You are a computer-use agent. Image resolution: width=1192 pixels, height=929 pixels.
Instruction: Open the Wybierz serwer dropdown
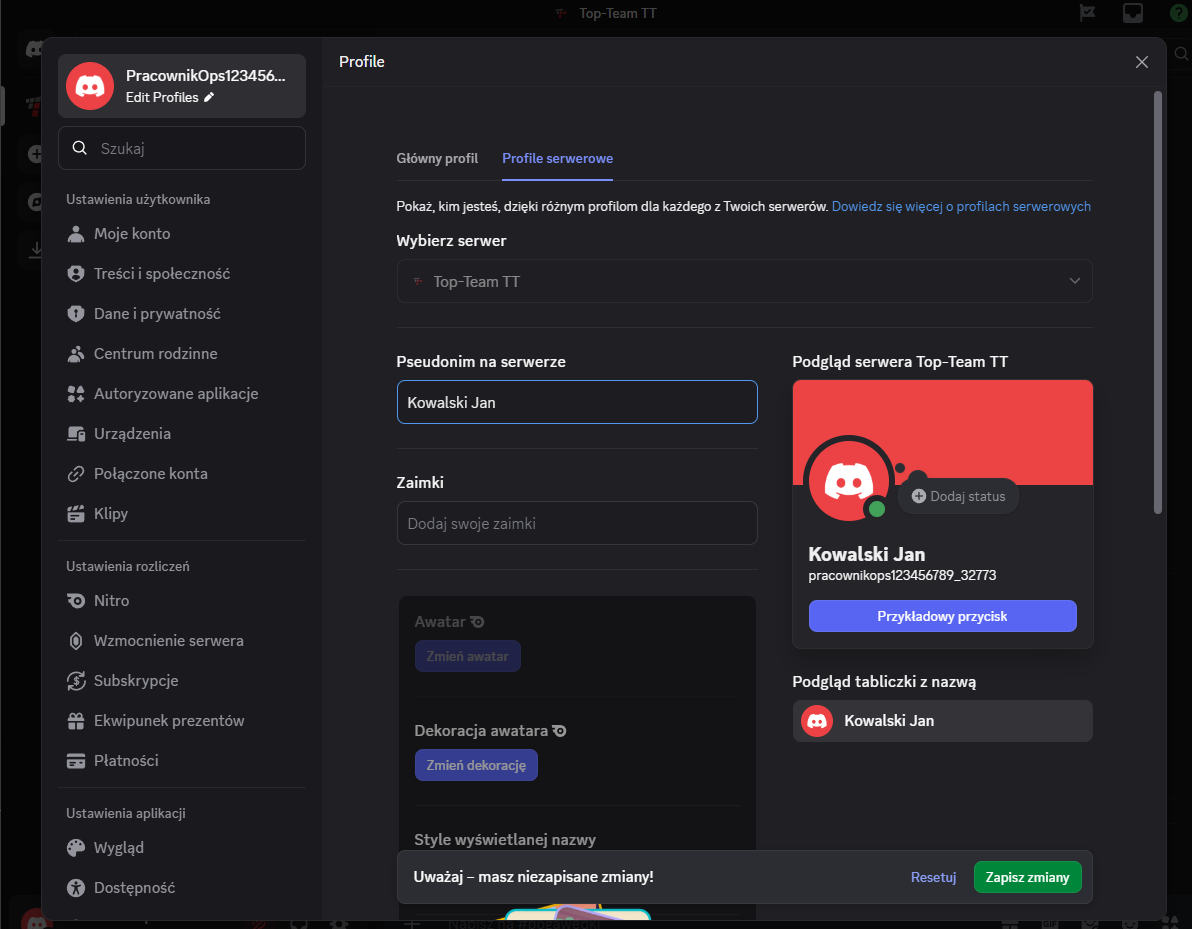744,281
